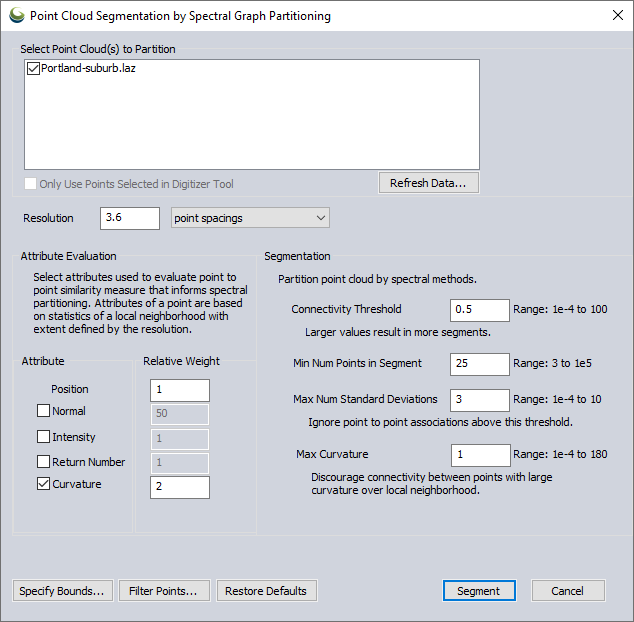
Task: Uncheck the Portland-suburb.laz point cloud
Action: pos(33,68)
